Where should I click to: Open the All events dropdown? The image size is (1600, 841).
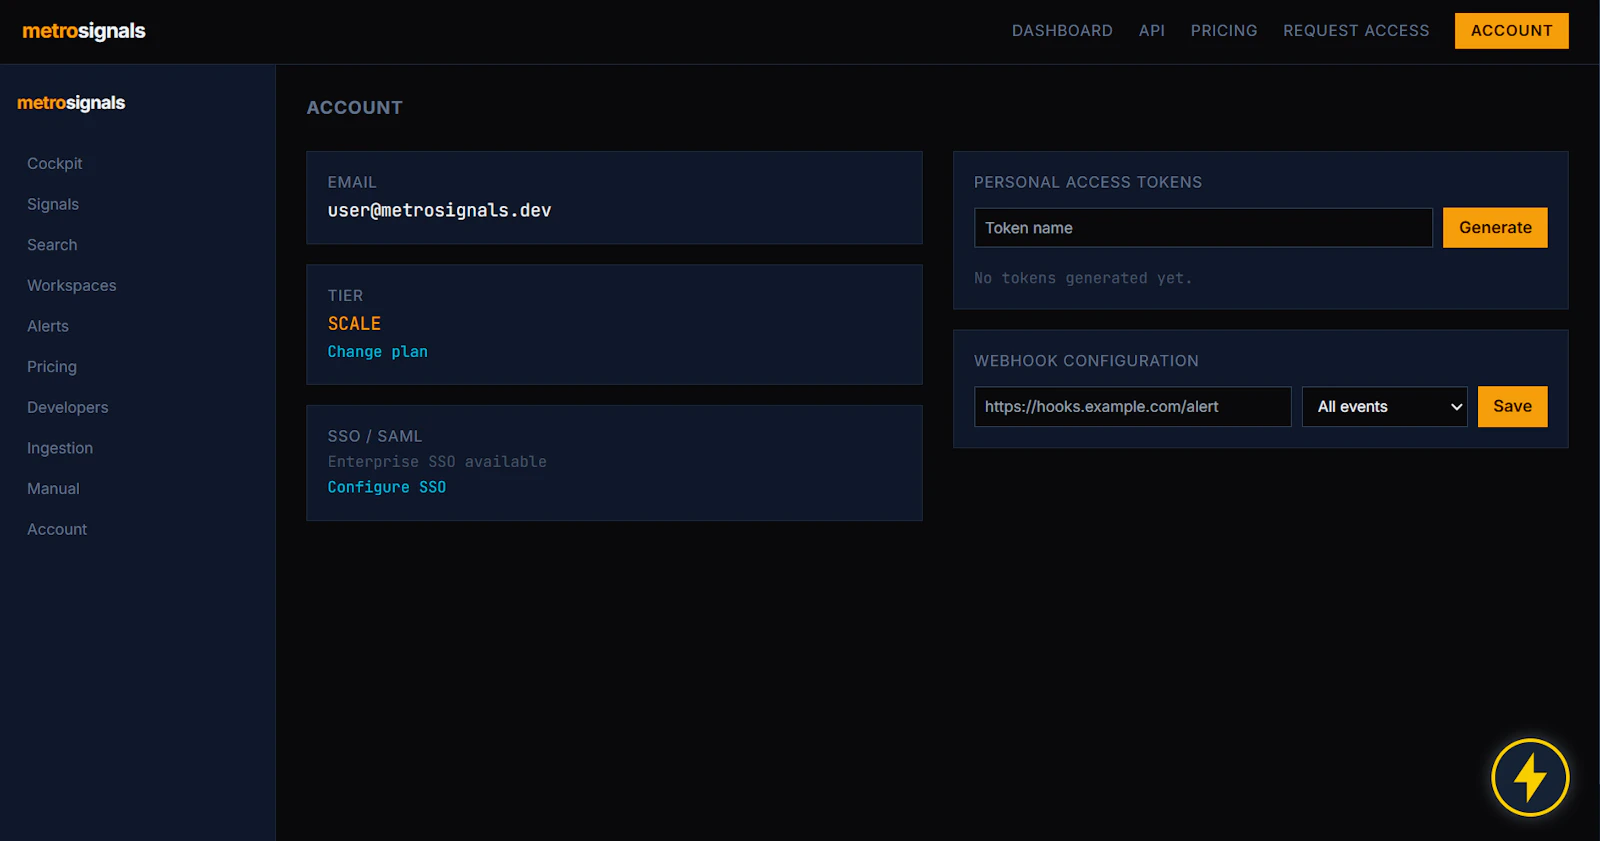pos(1384,407)
